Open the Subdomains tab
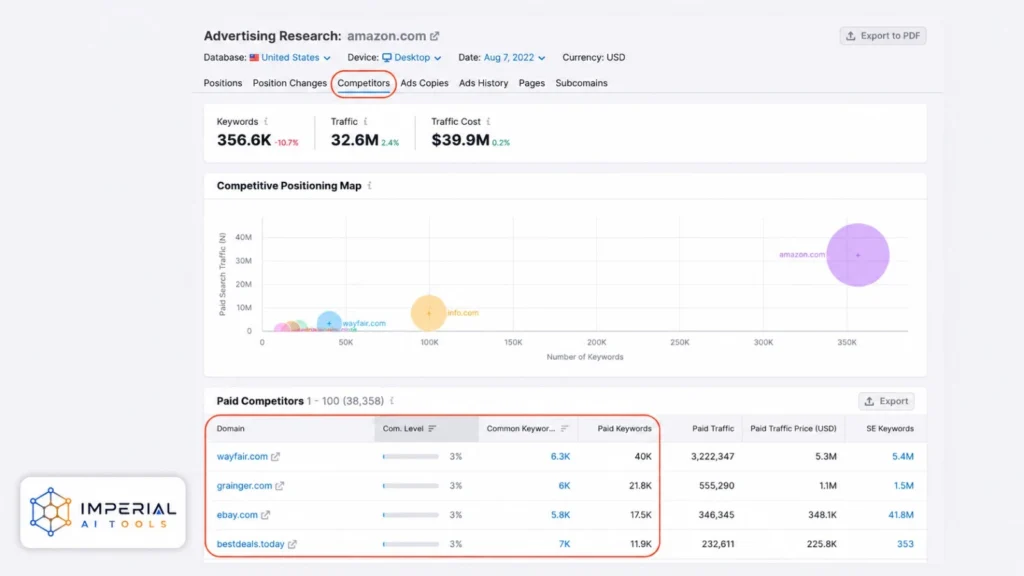 click(x=581, y=83)
